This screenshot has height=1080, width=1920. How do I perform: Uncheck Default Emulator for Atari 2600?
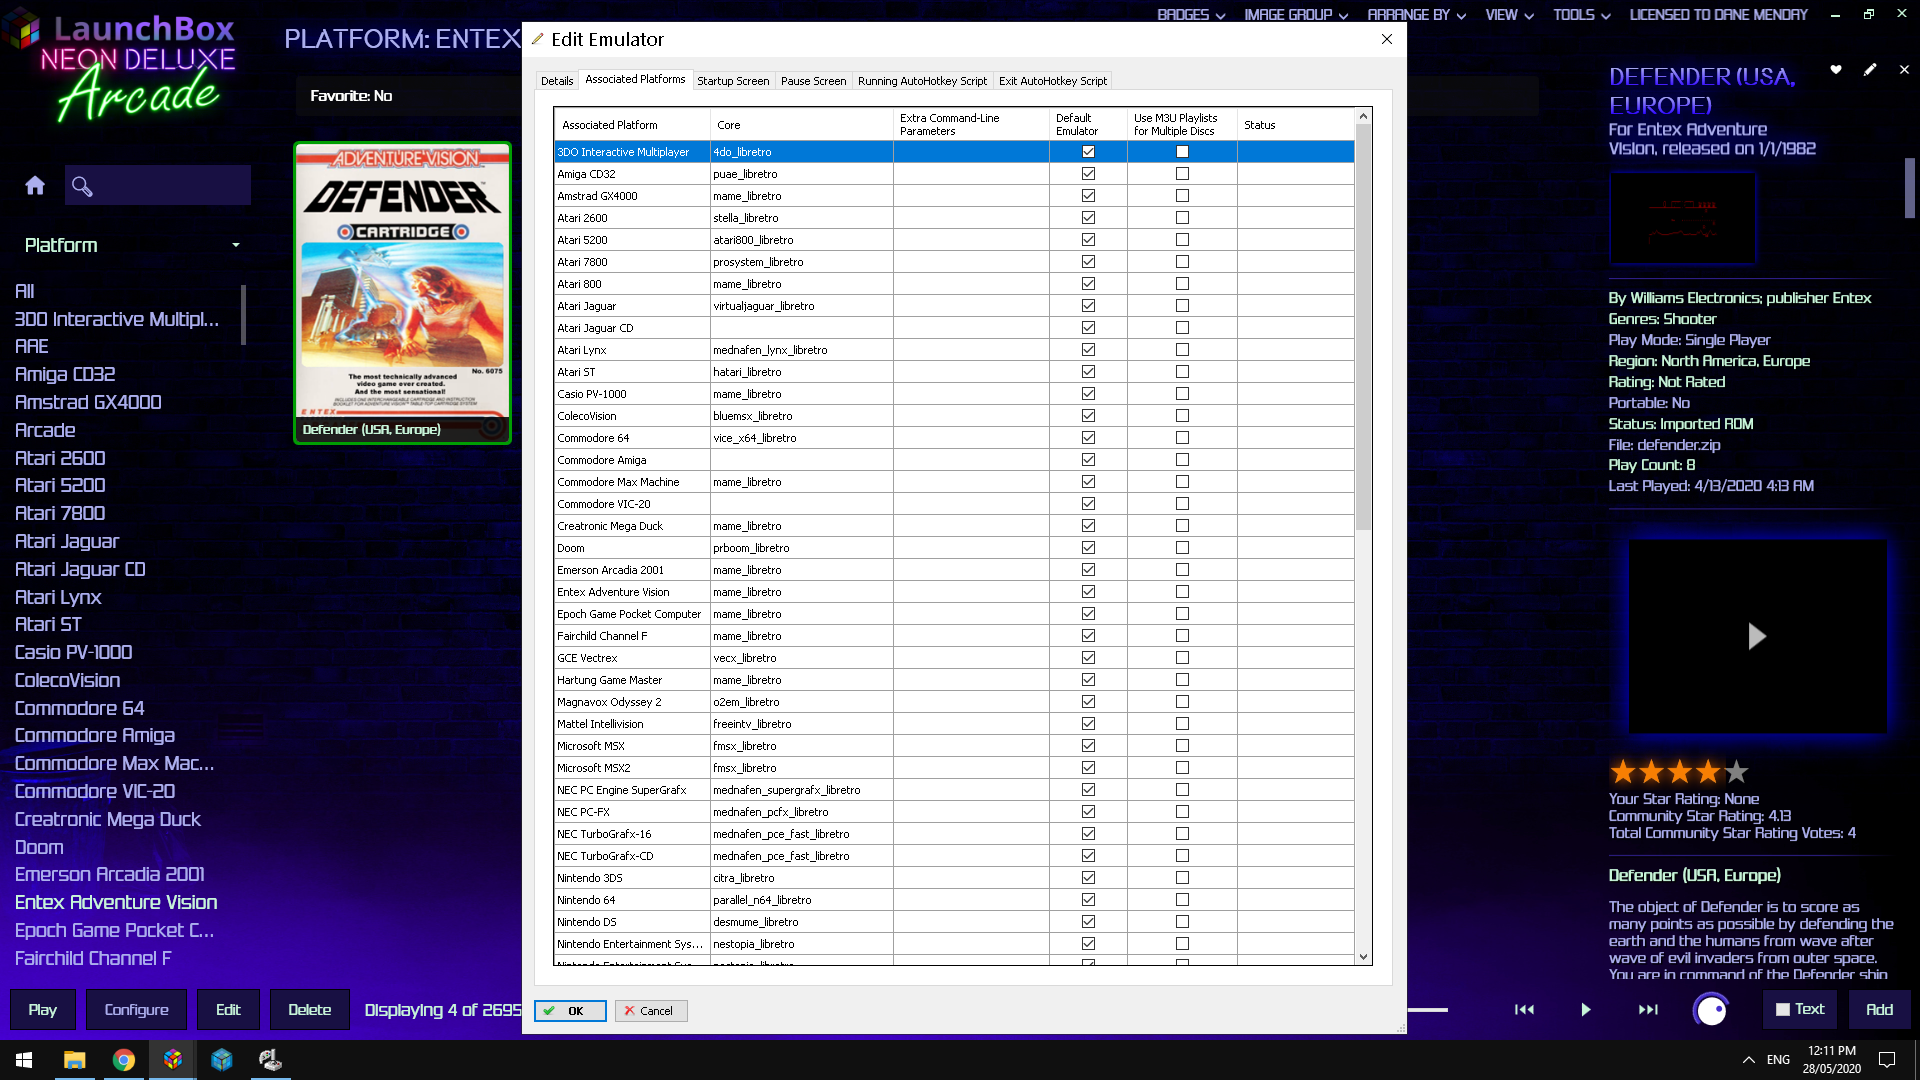pos(1088,218)
